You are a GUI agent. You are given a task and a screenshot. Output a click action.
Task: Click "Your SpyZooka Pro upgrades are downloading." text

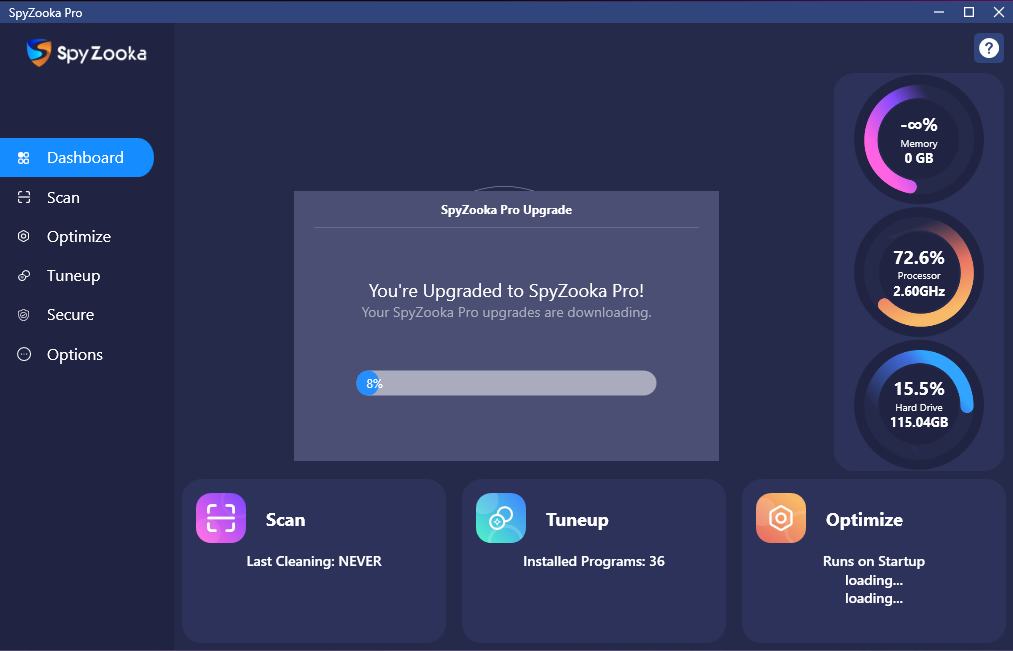[x=506, y=313]
